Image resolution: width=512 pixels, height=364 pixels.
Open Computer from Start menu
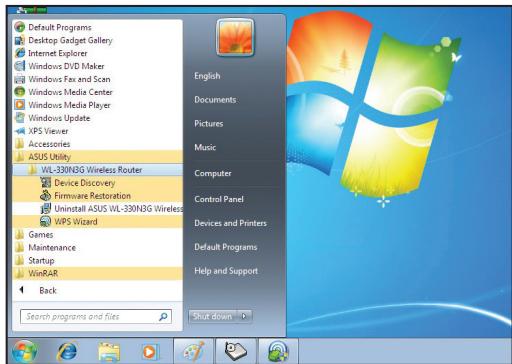coord(213,173)
